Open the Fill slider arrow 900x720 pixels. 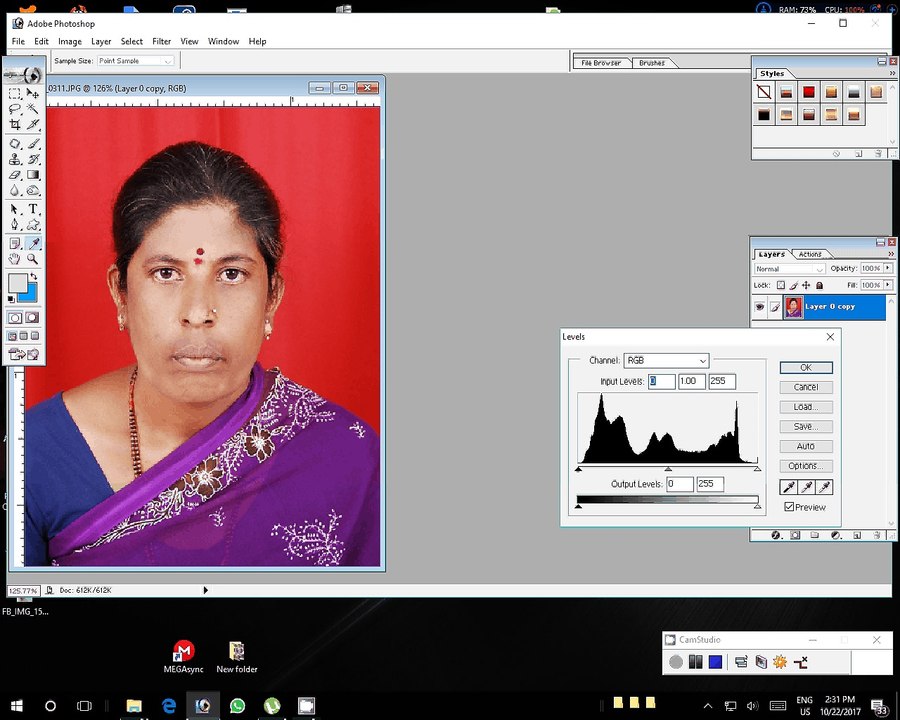[x=888, y=285]
